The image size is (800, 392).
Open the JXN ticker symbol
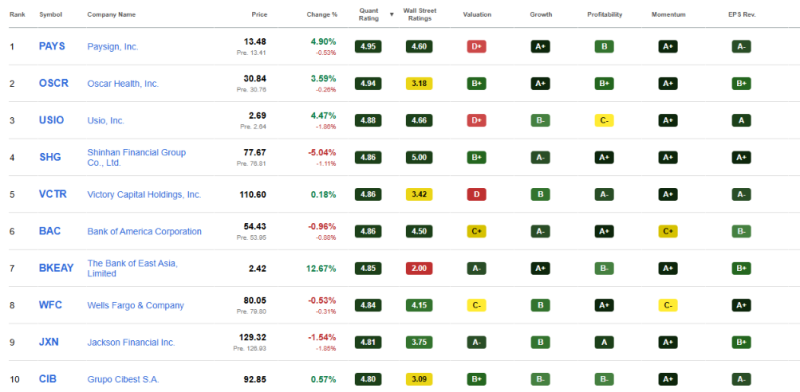pos(49,342)
